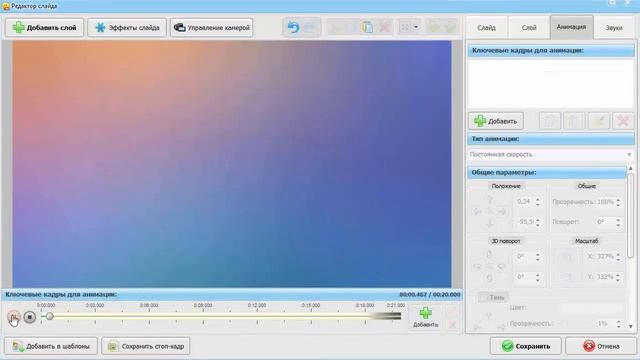Open the Звуки tab
Screen dimensions: 640x360
coord(614,28)
